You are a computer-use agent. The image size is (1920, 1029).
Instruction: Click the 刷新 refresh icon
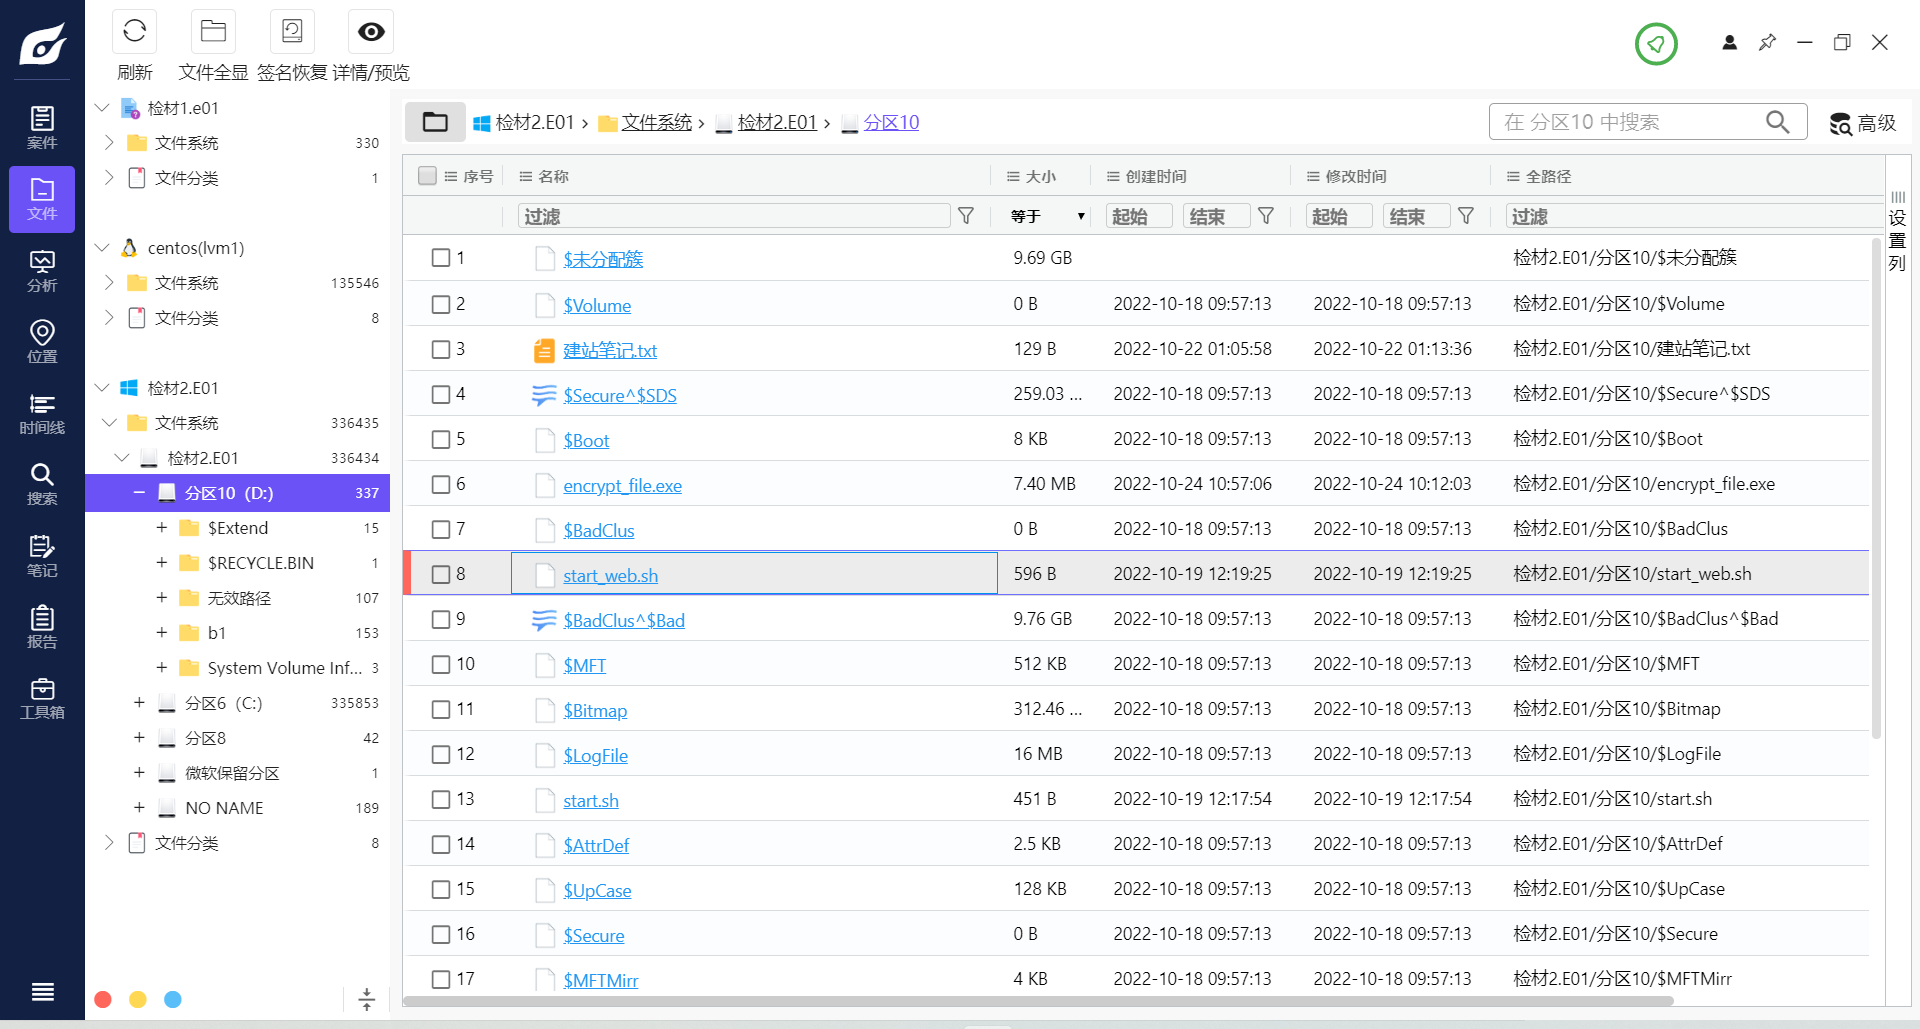[x=134, y=32]
